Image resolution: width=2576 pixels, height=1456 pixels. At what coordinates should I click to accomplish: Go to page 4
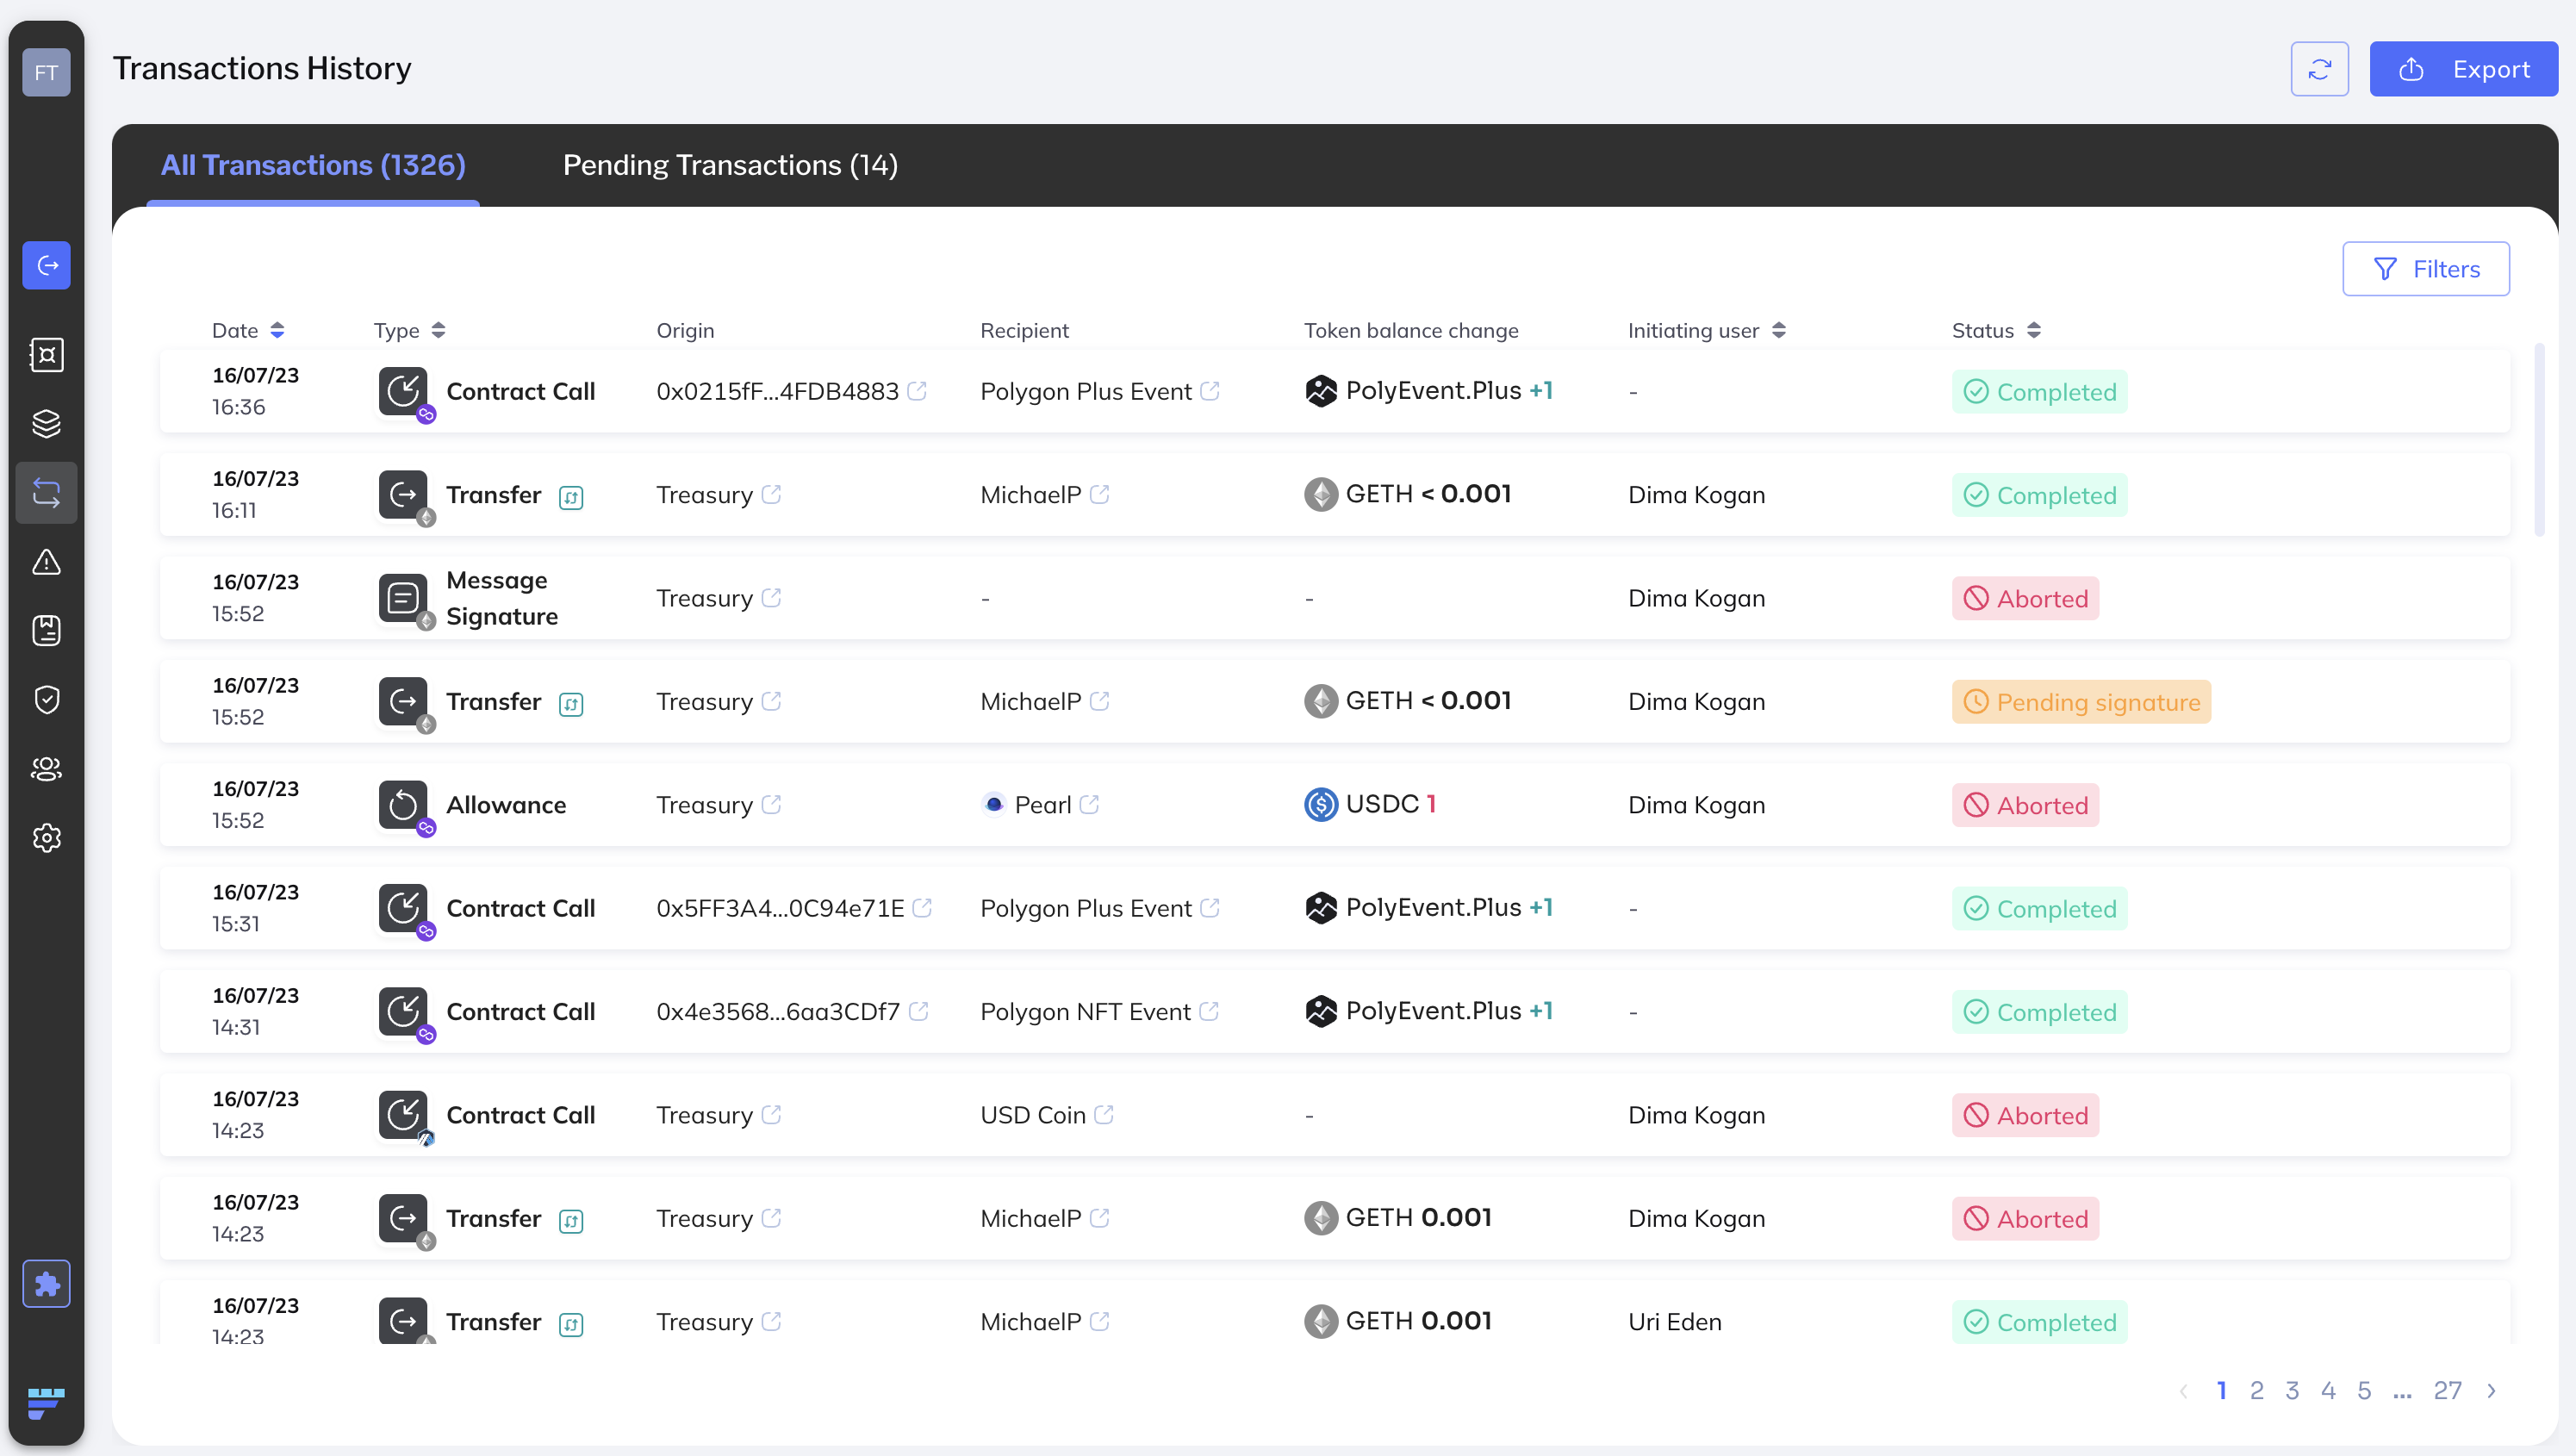pos(2328,1391)
